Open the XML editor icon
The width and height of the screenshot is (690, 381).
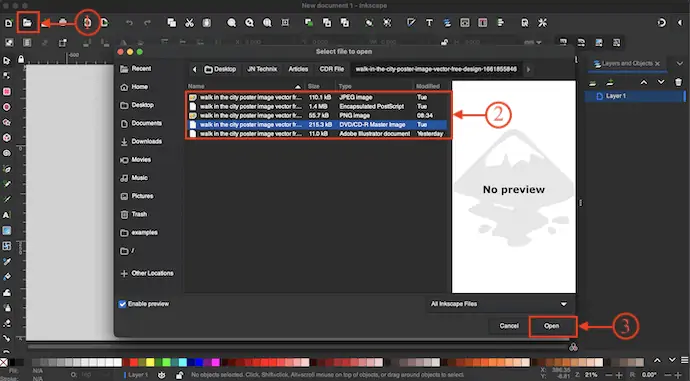coord(465,23)
